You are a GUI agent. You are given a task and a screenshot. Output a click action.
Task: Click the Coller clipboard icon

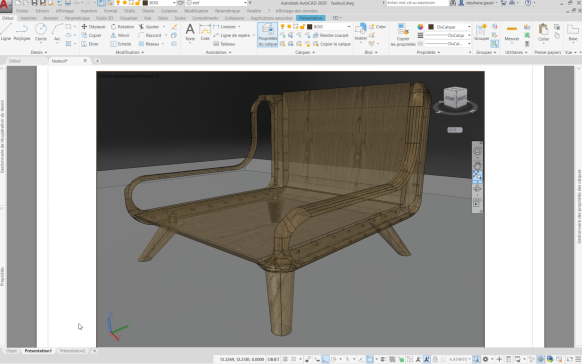click(x=543, y=32)
